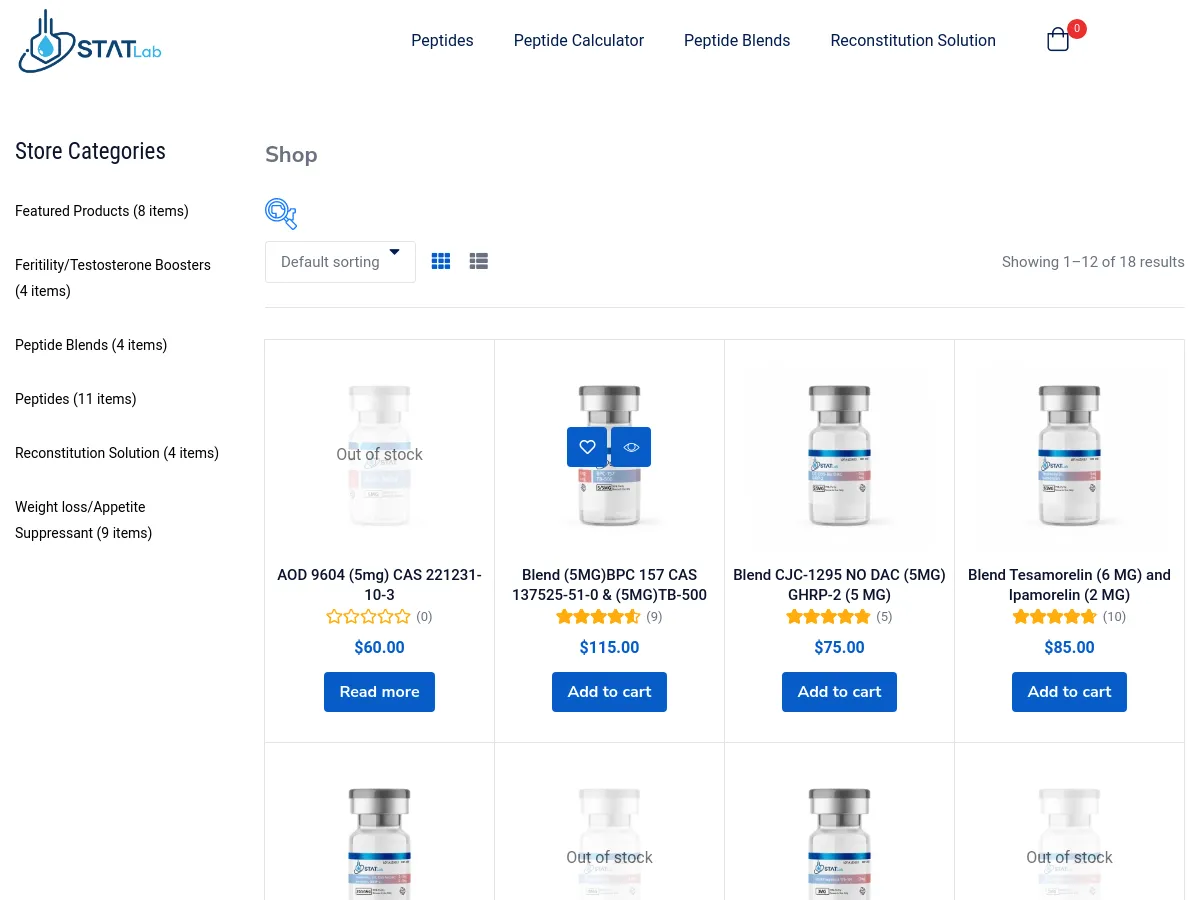Click star rating of CJC-1295 blend
The height and width of the screenshot is (900, 1200).
coord(828,617)
